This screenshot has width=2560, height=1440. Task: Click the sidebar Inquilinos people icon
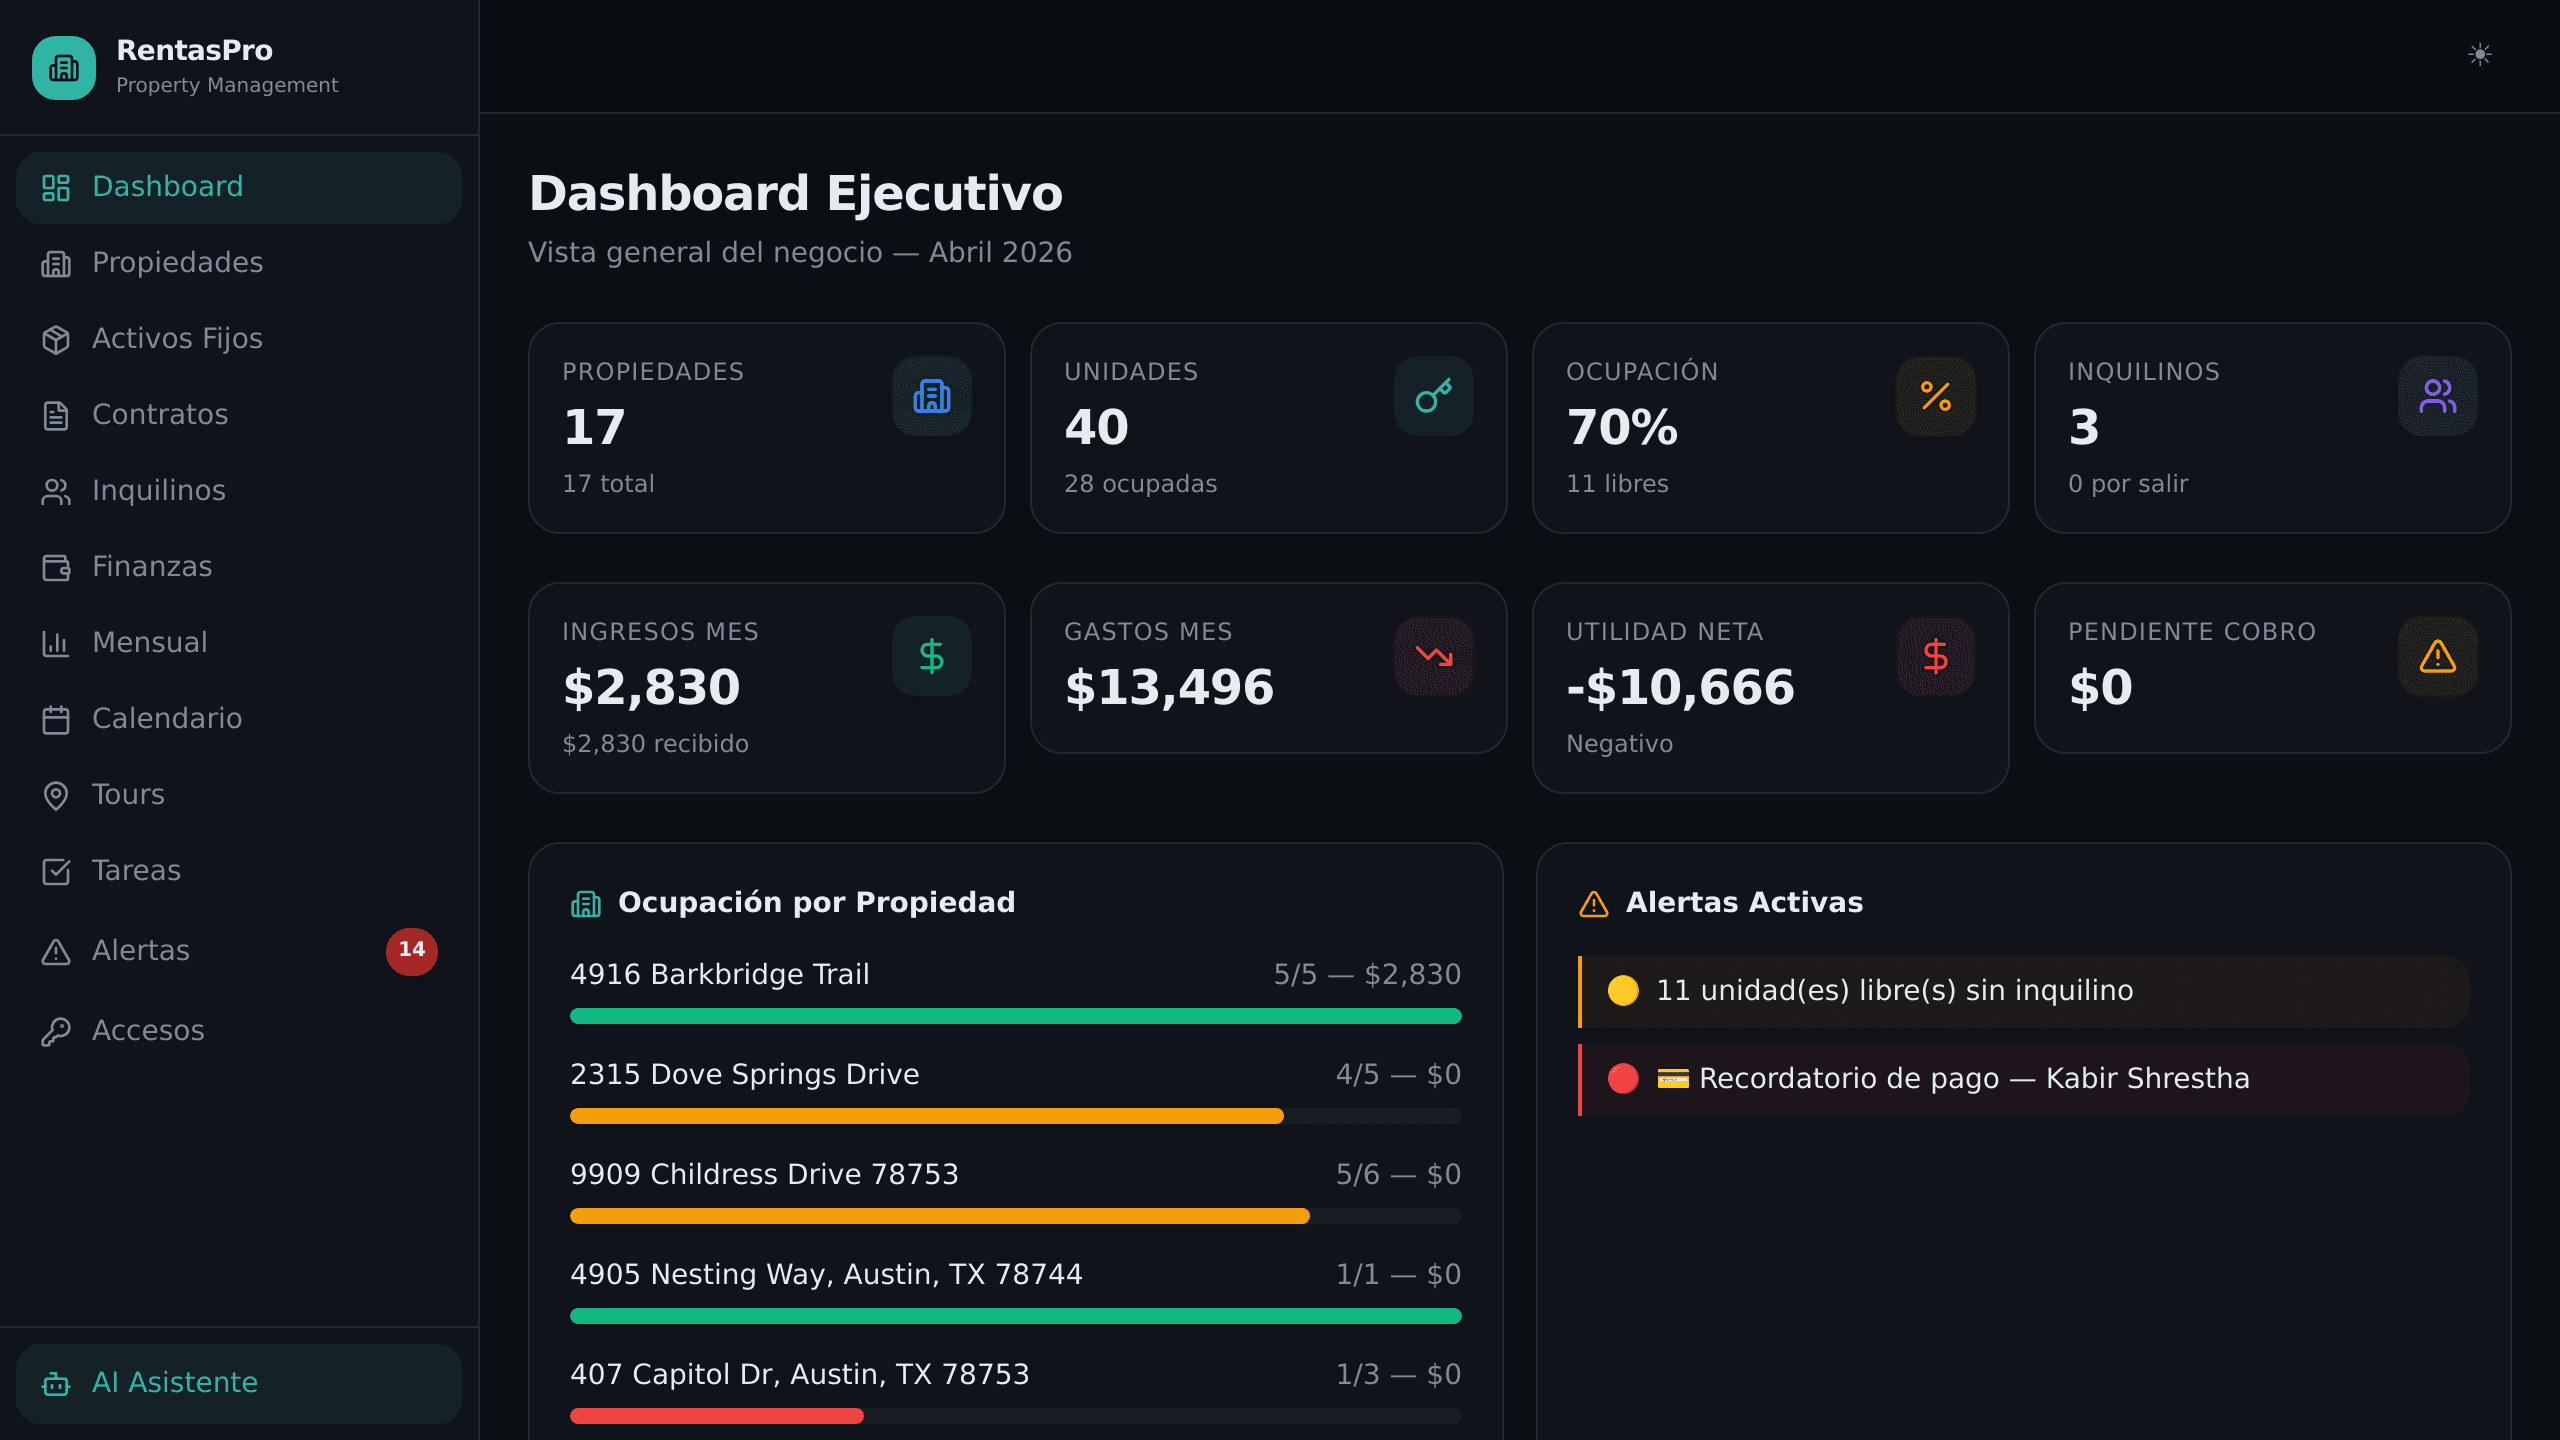[x=56, y=492]
